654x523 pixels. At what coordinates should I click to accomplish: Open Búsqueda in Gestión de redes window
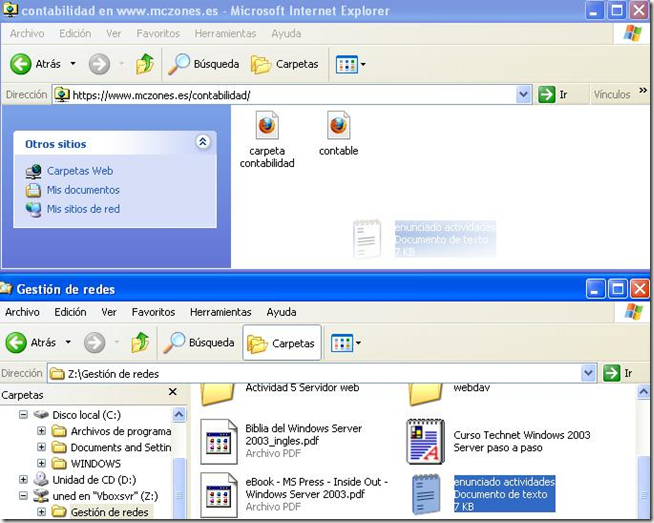(199, 342)
